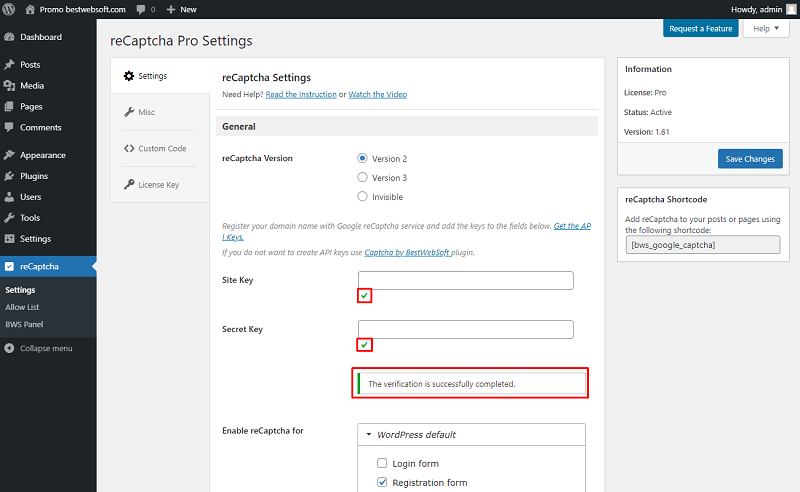Click the plus icon next to New
The image size is (800, 492).
click(x=171, y=9)
